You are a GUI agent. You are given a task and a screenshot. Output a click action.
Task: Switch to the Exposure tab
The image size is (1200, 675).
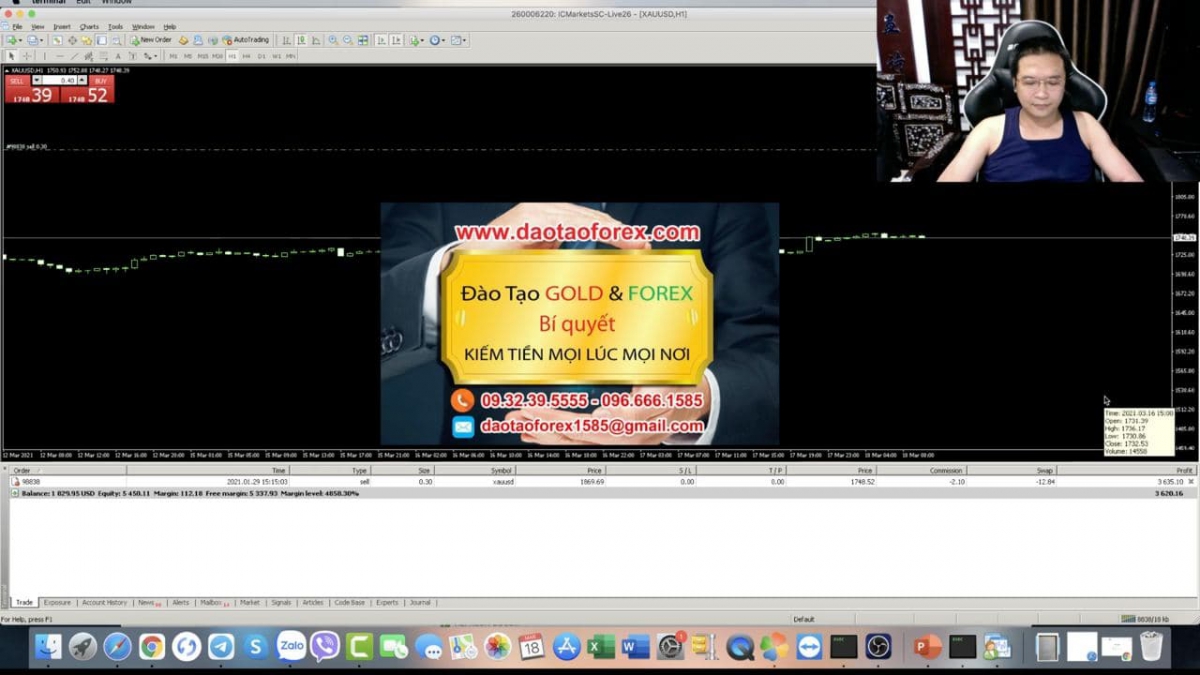pyautogui.click(x=57, y=602)
